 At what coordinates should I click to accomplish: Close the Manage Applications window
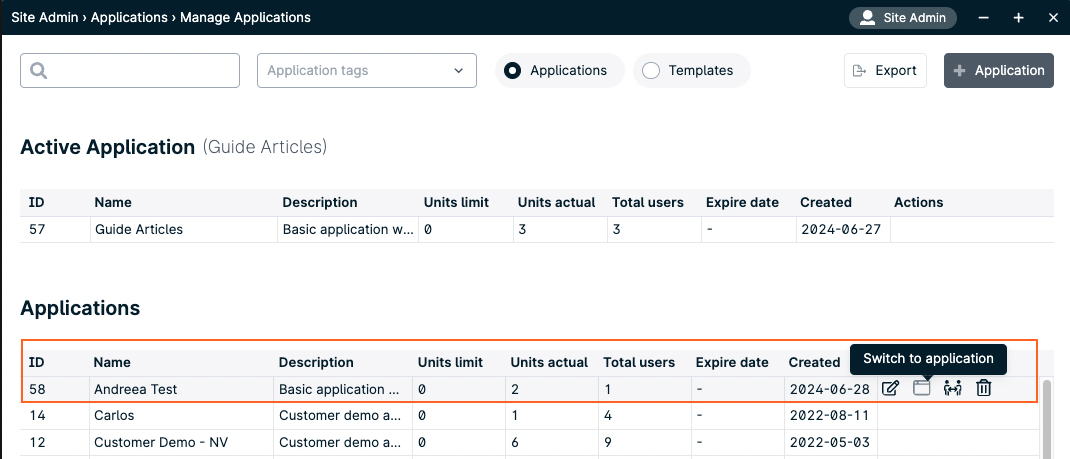(x=1052, y=18)
